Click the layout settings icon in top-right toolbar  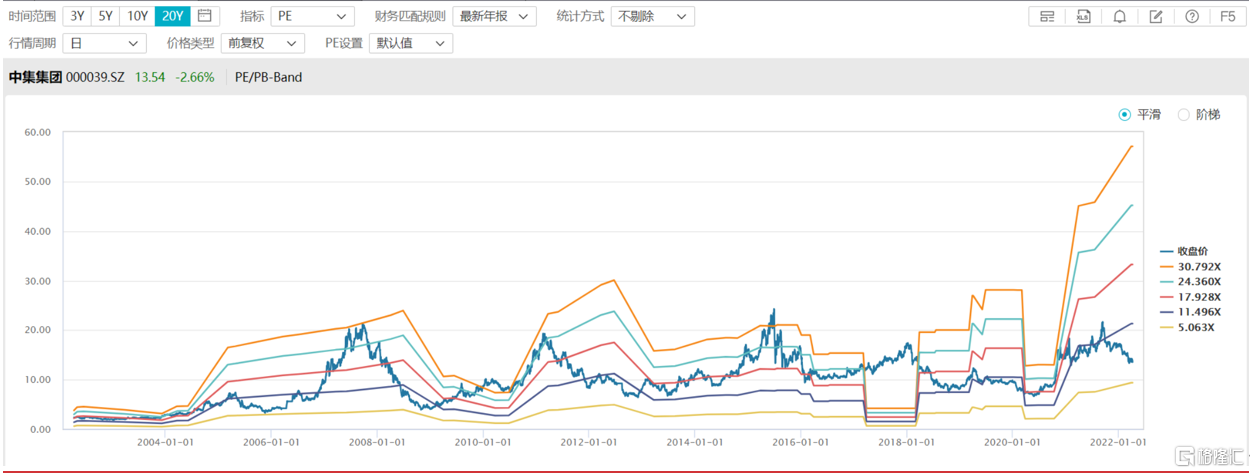pyautogui.click(x=1047, y=17)
